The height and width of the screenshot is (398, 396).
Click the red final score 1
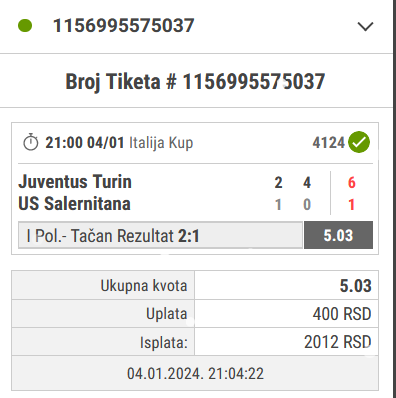pyautogui.click(x=351, y=205)
